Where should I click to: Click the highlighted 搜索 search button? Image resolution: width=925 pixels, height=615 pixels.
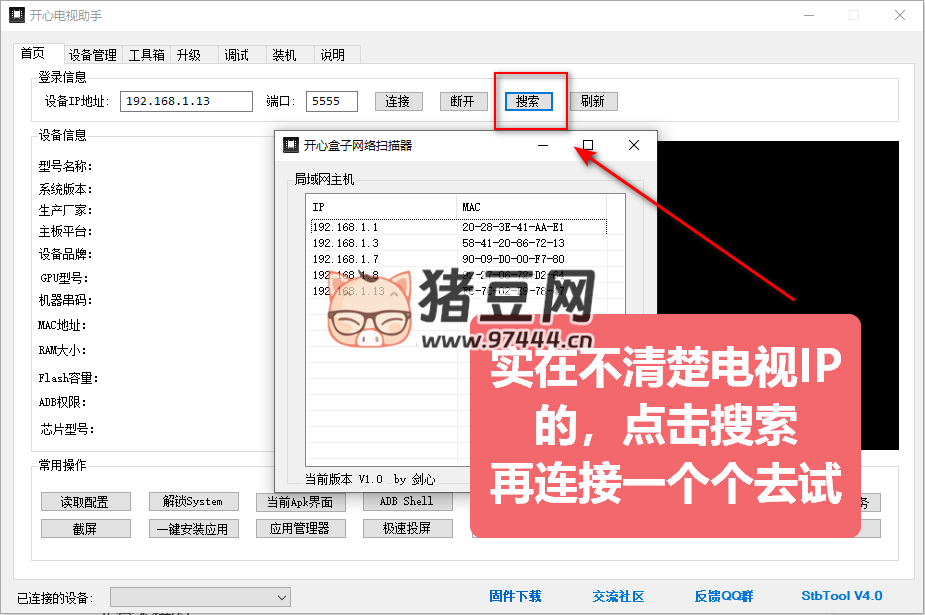528,100
